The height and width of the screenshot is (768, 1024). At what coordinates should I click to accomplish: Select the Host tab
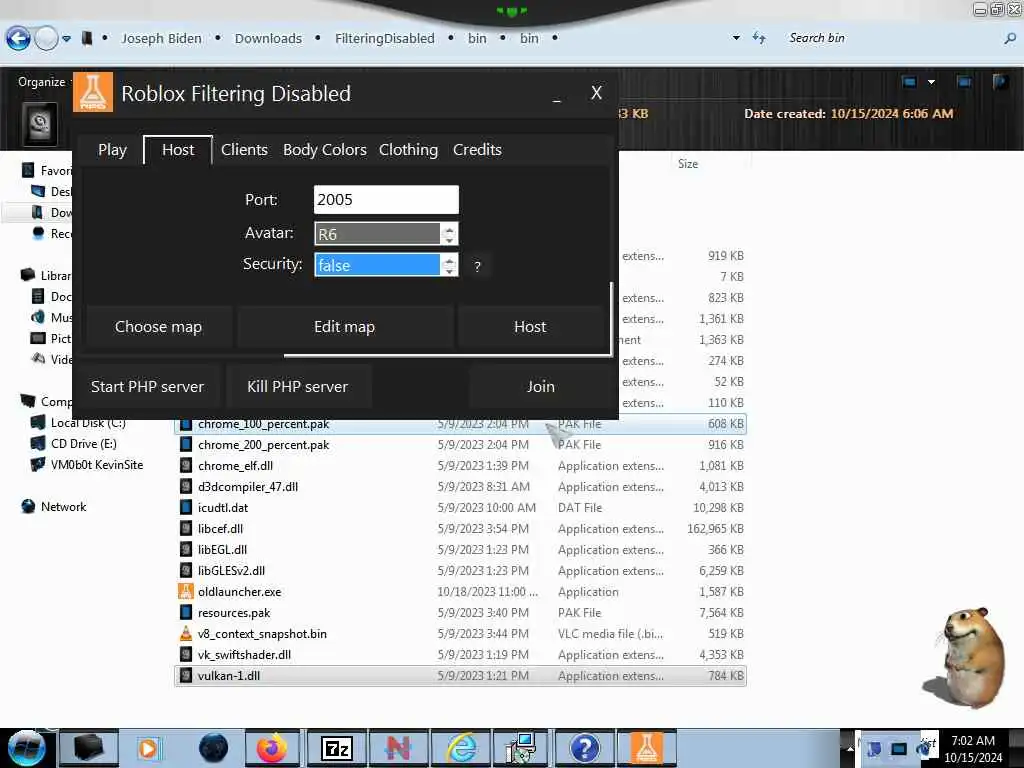[x=178, y=150]
